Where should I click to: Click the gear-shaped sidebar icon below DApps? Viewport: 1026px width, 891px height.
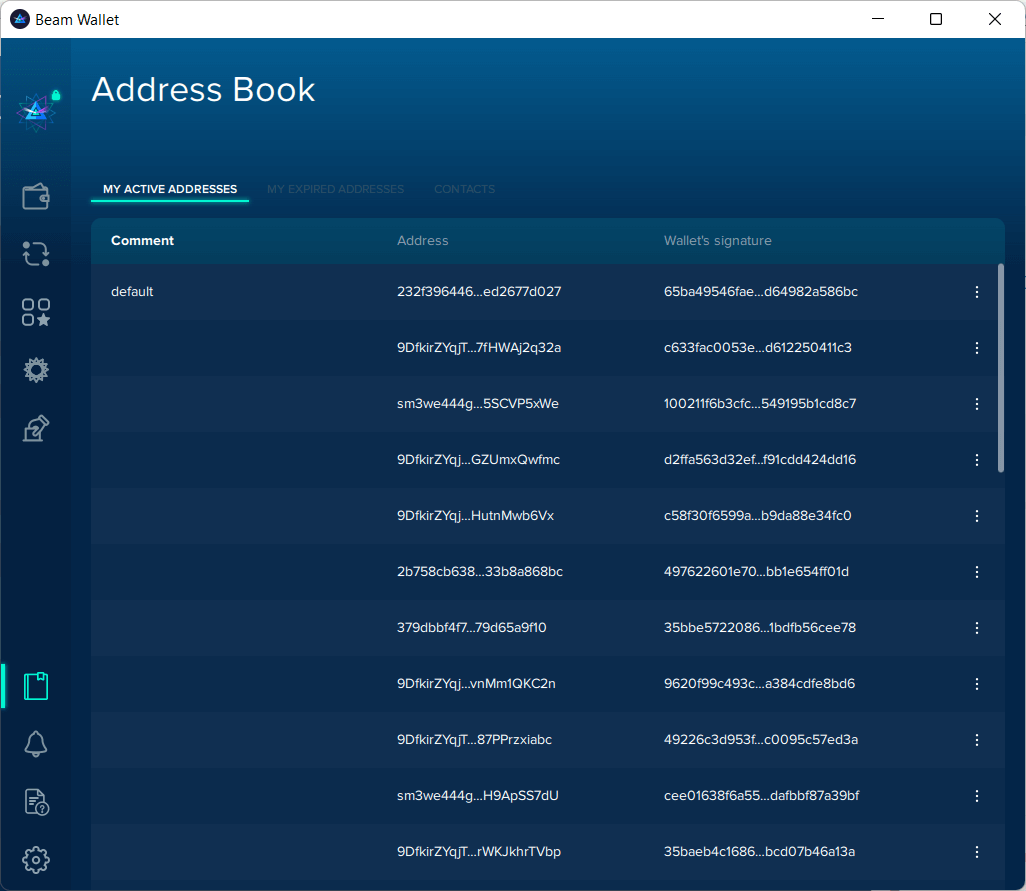tap(36, 371)
